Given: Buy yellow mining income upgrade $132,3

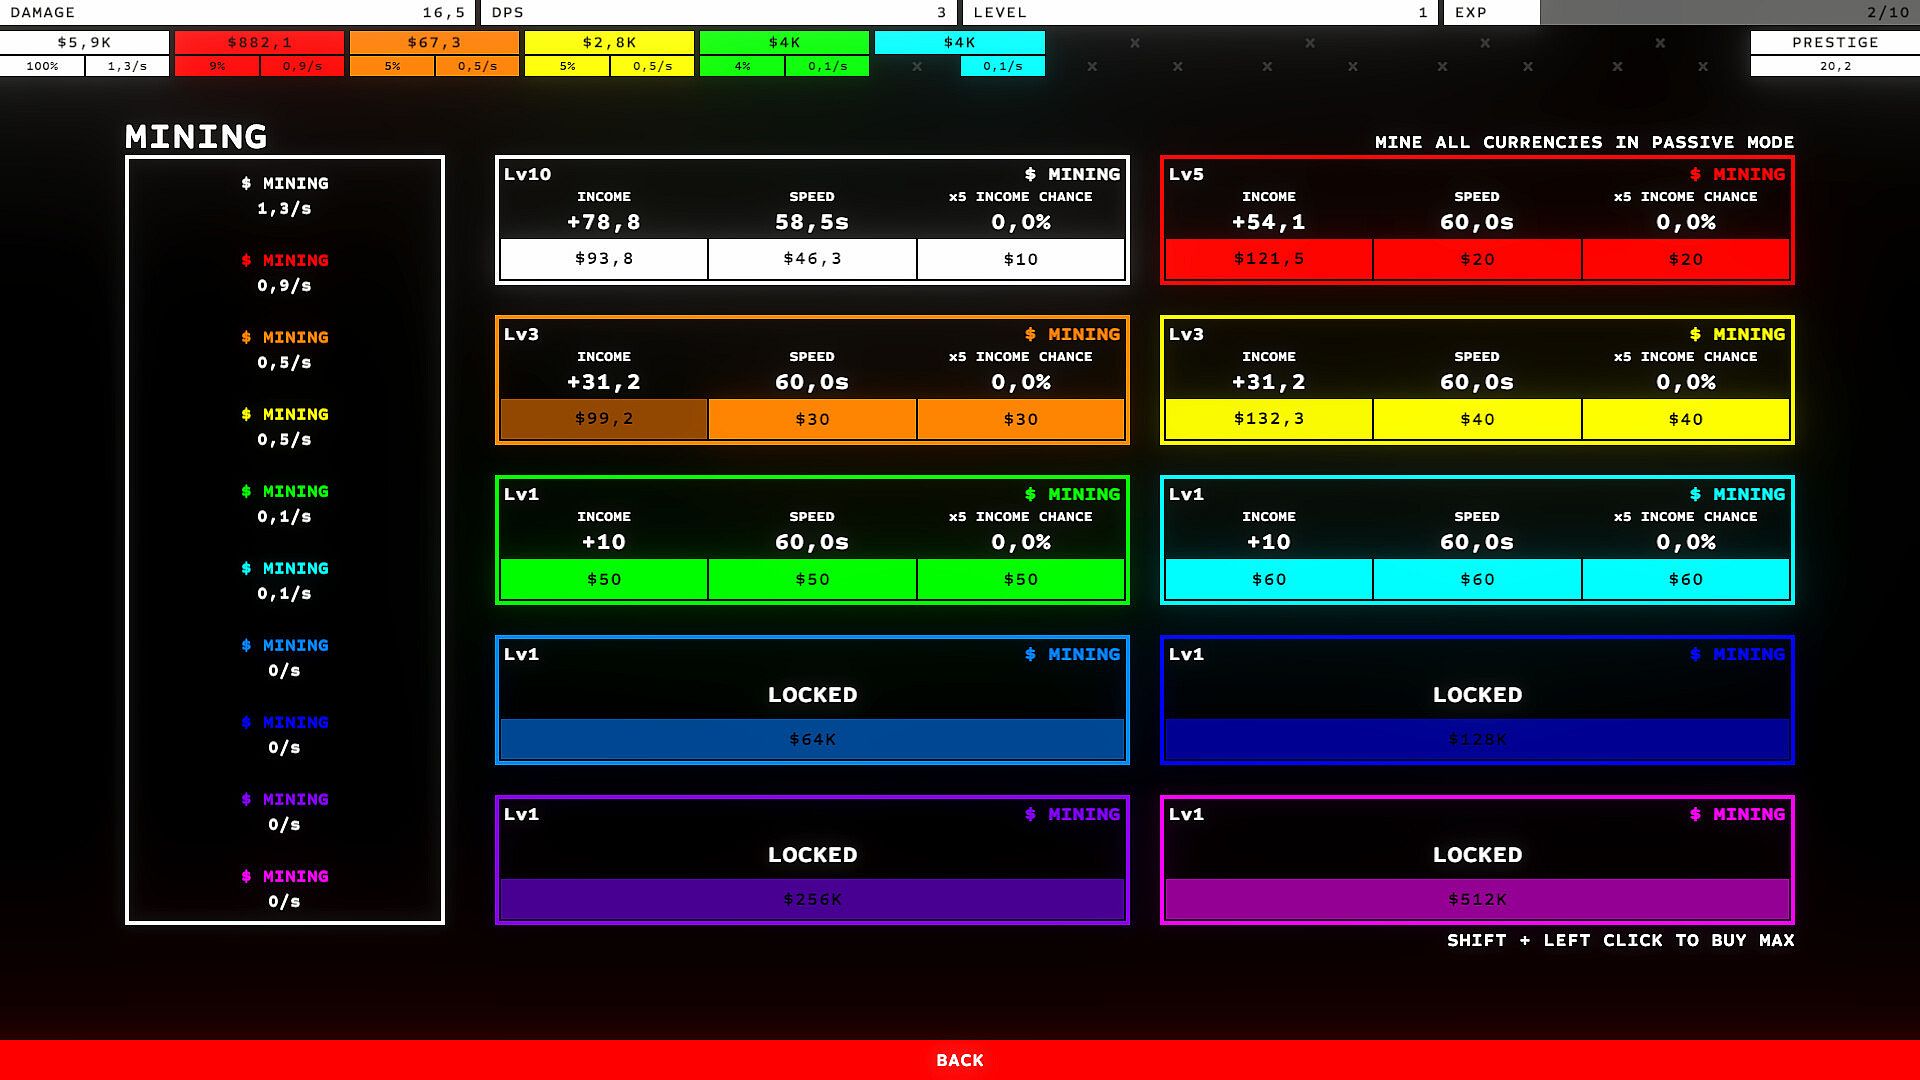Looking at the screenshot, I should [1268, 419].
